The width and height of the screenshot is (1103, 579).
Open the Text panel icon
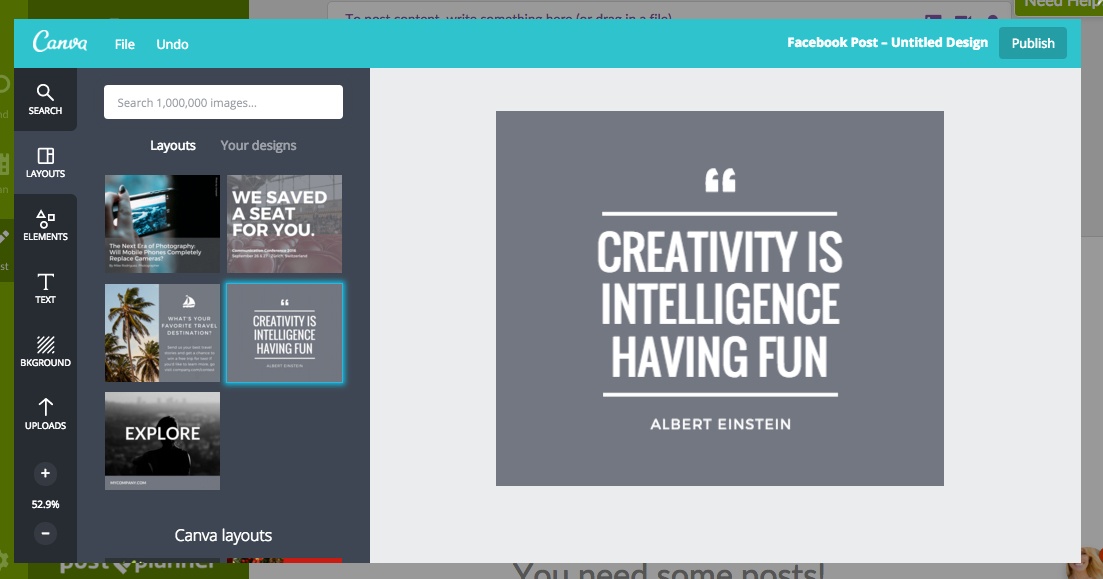point(45,288)
